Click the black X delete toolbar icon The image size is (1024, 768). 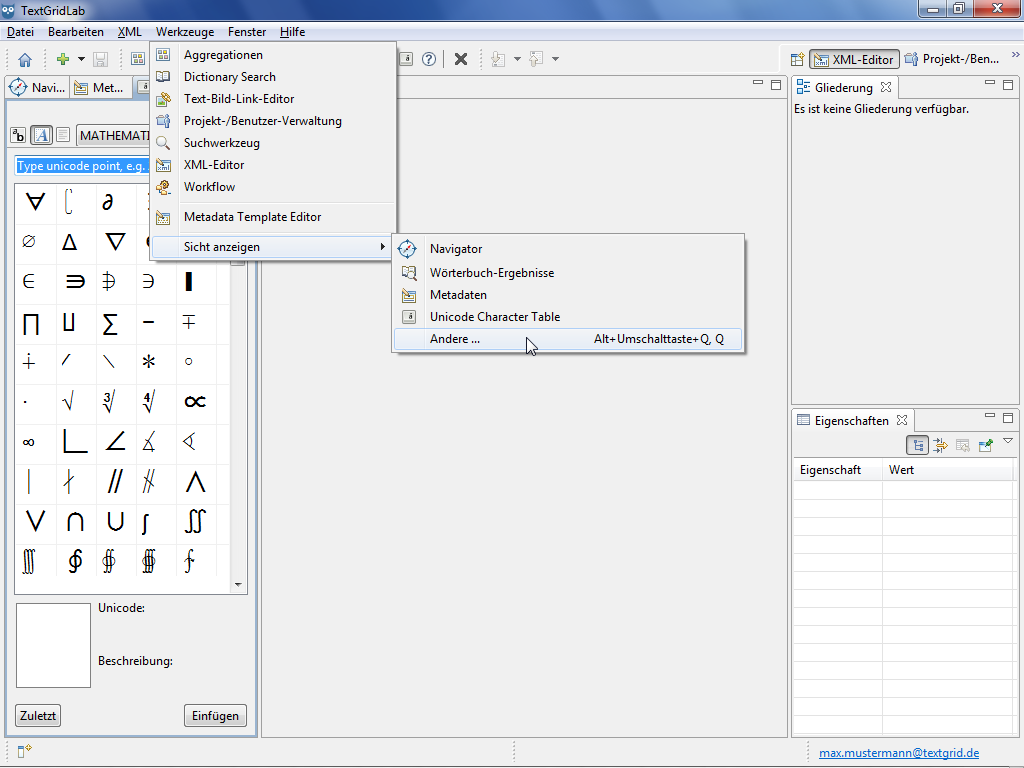point(461,59)
